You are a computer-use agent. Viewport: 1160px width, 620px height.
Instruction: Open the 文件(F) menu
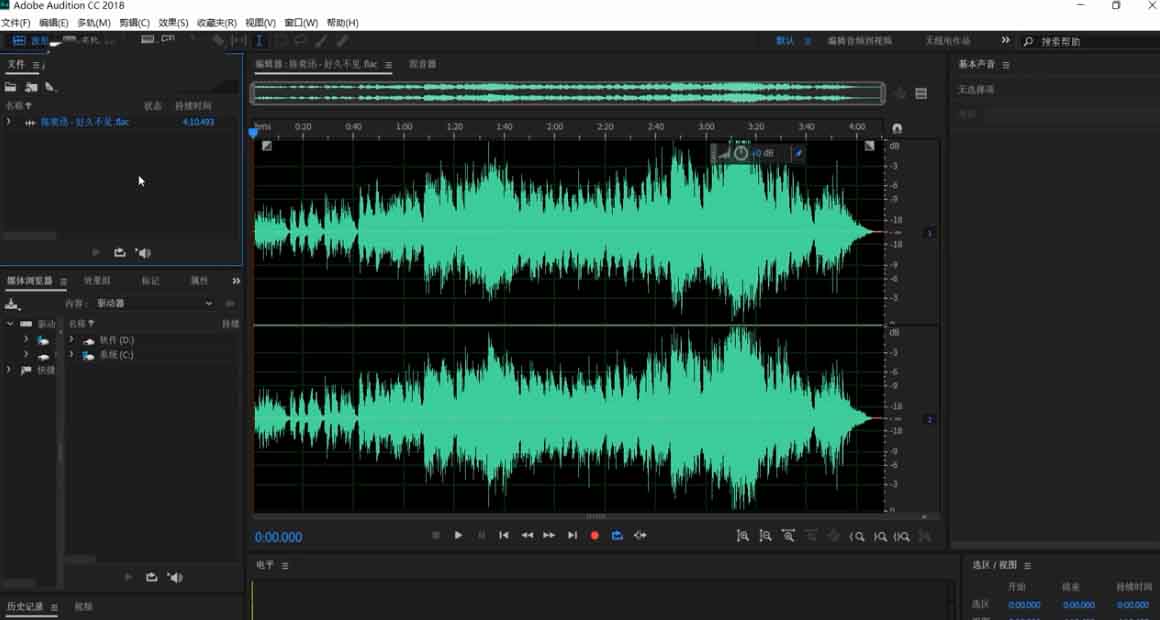pyautogui.click(x=16, y=23)
